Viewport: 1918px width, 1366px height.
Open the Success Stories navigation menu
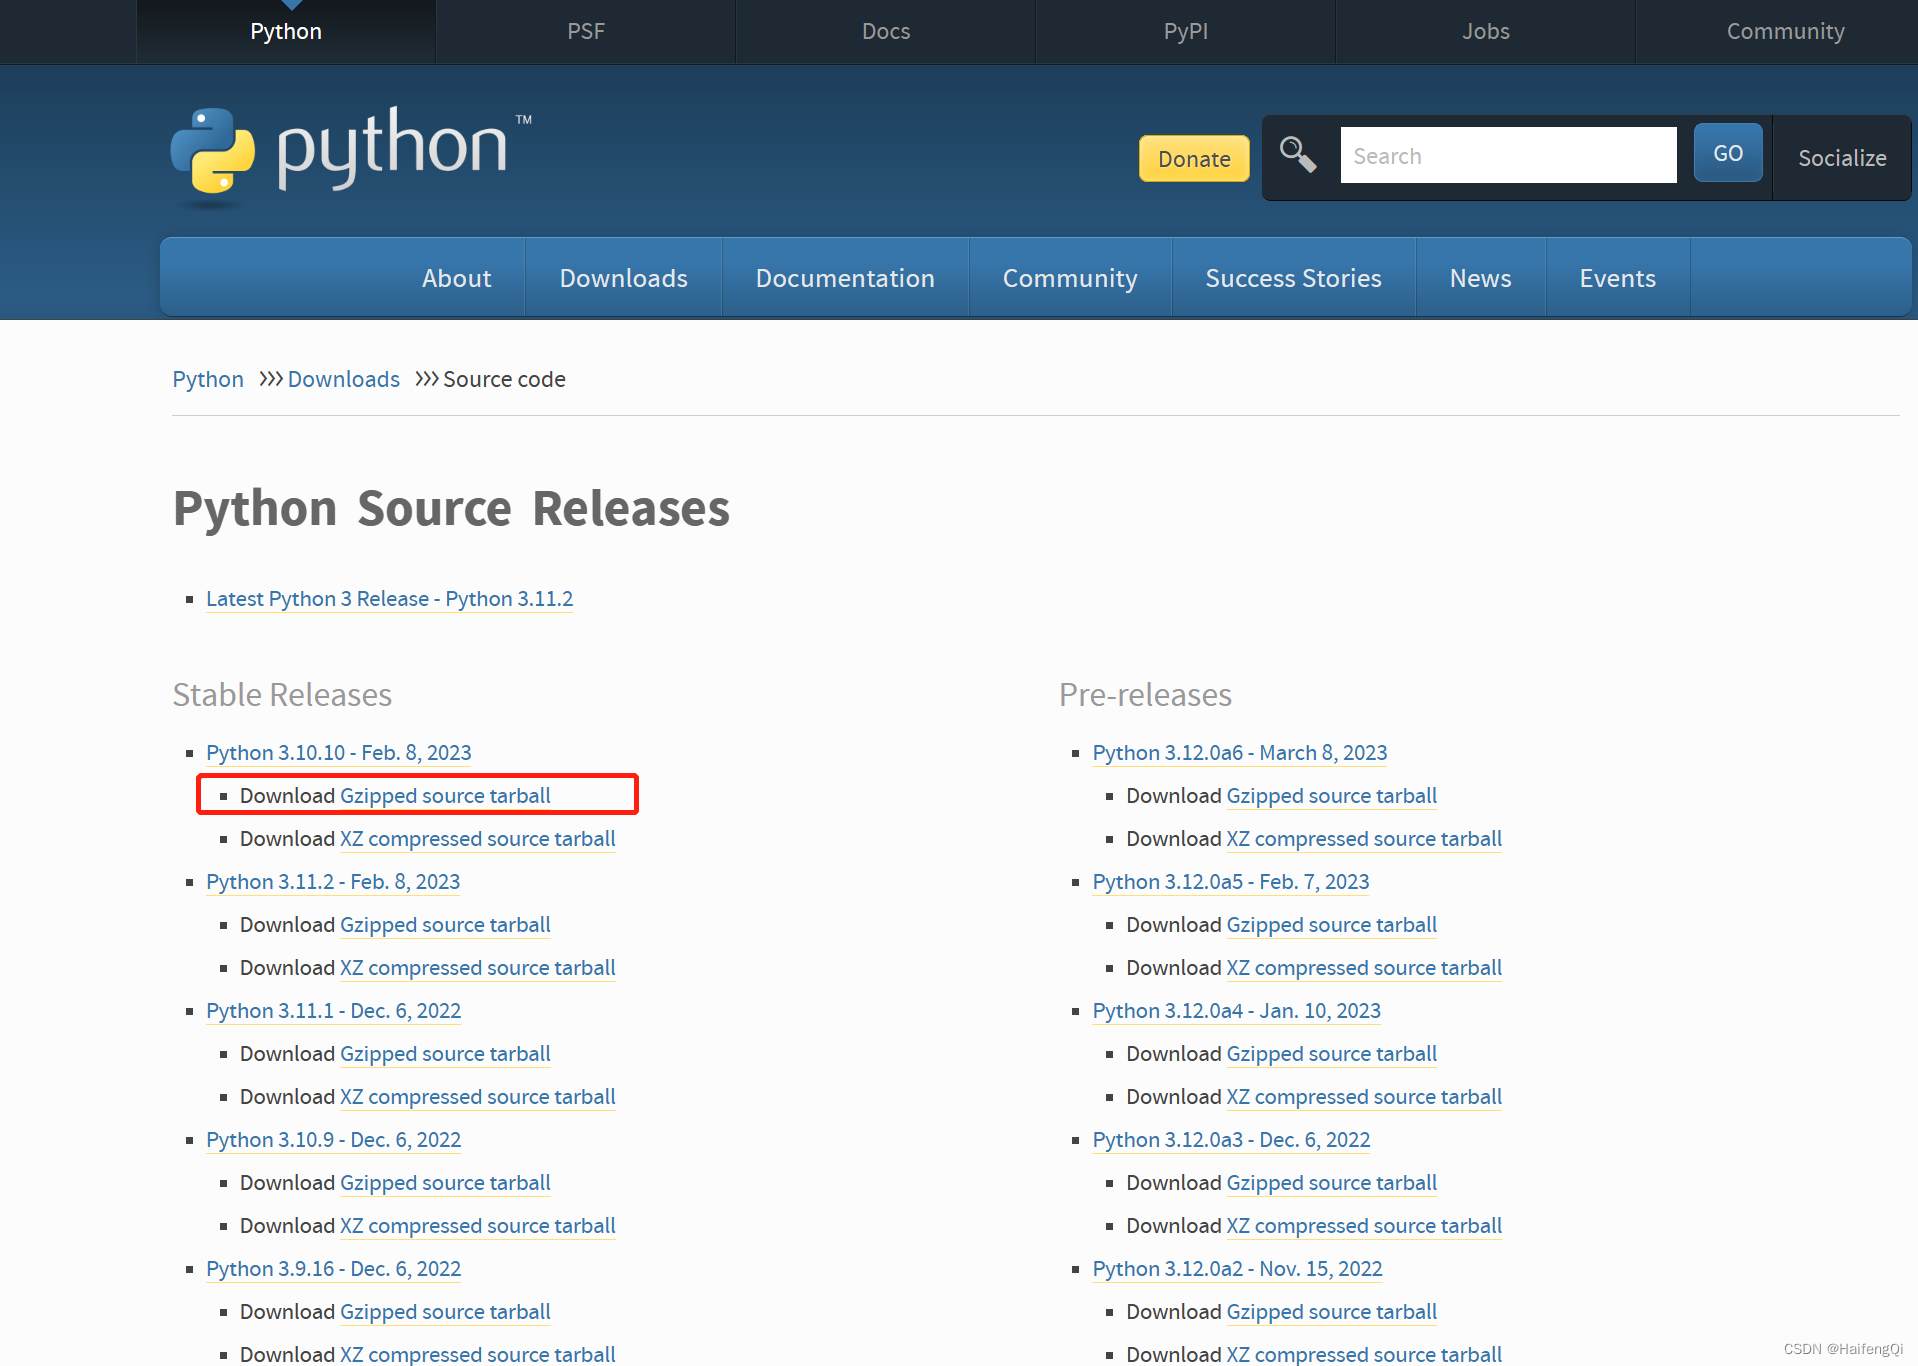point(1293,278)
